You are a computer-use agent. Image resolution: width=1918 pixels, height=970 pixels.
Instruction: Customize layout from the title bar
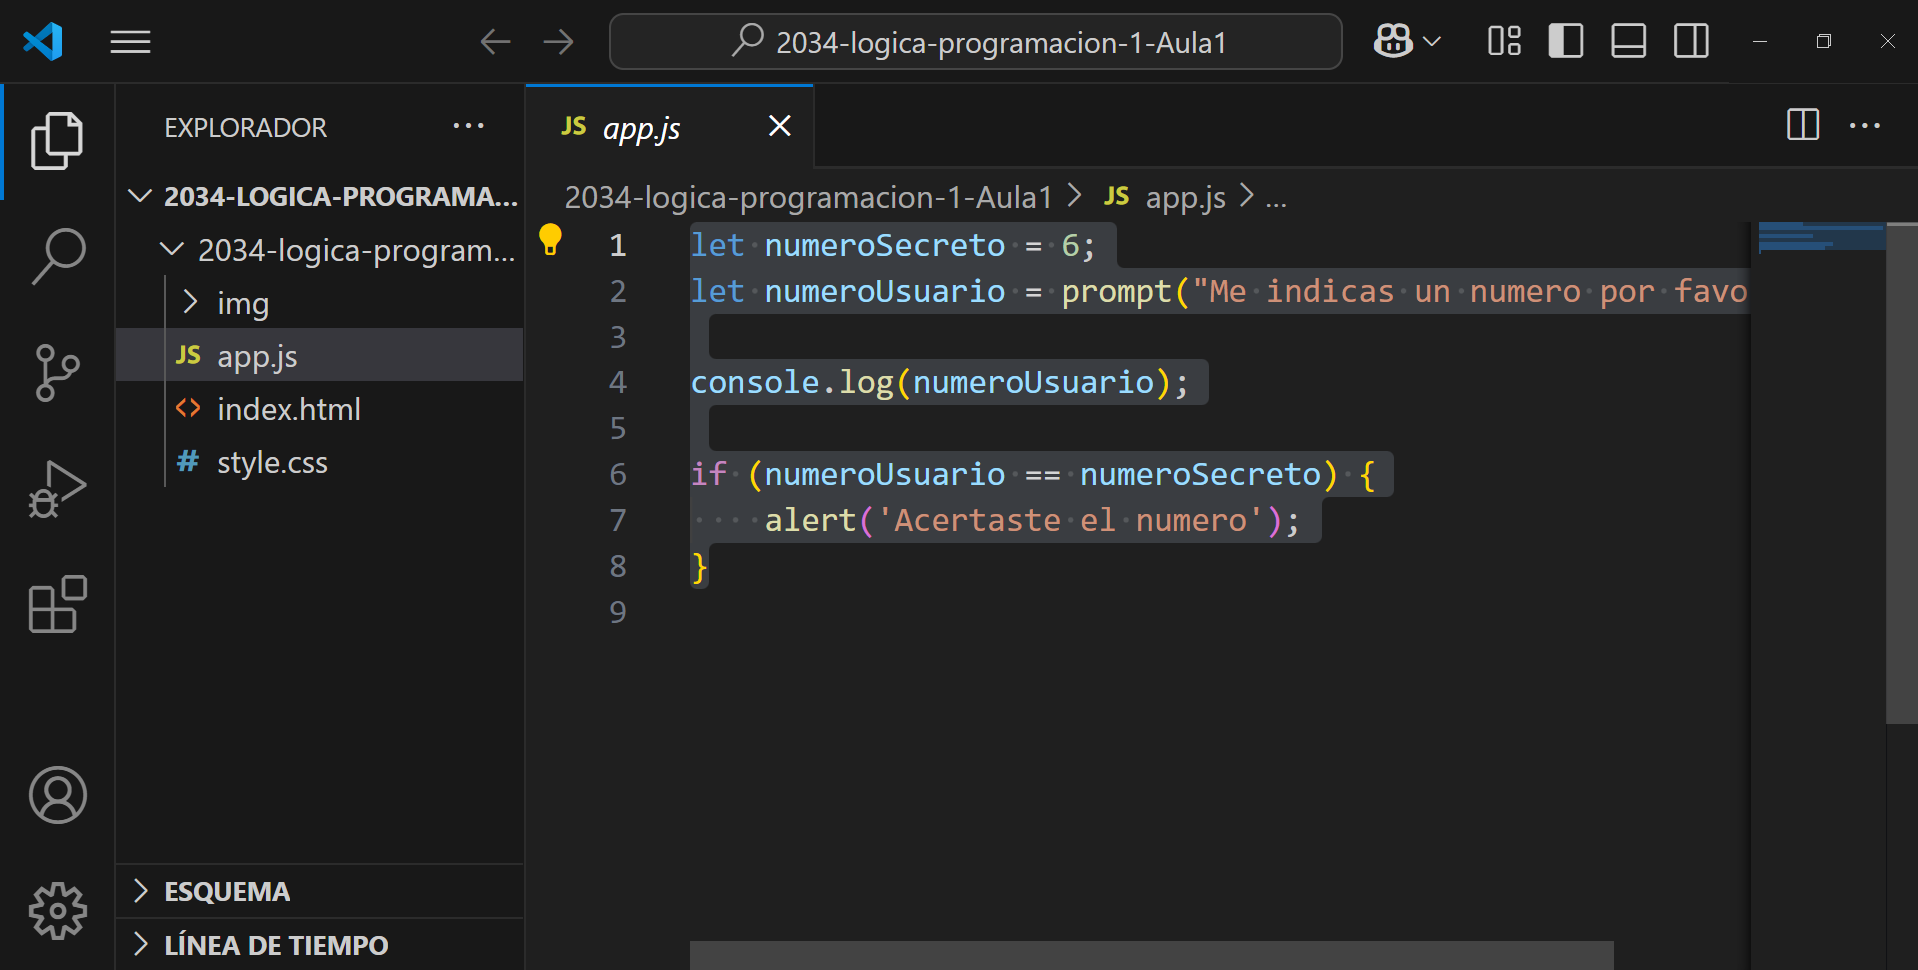(x=1504, y=41)
